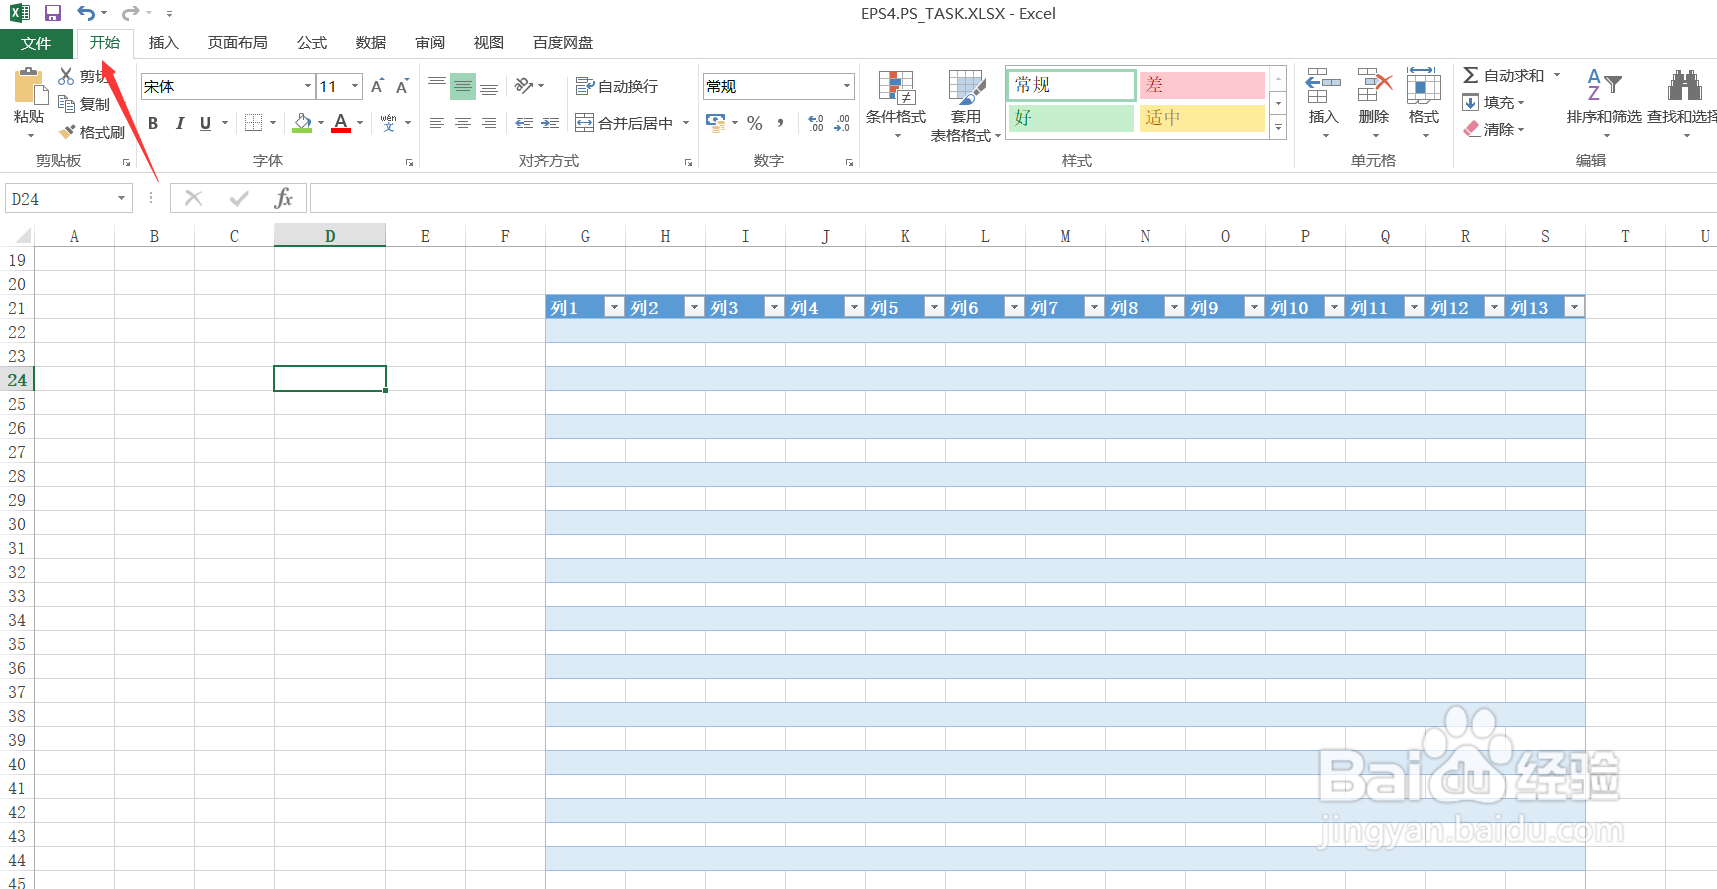The width and height of the screenshot is (1717, 889).
Task: Decrease indent in alignment group
Action: click(524, 123)
